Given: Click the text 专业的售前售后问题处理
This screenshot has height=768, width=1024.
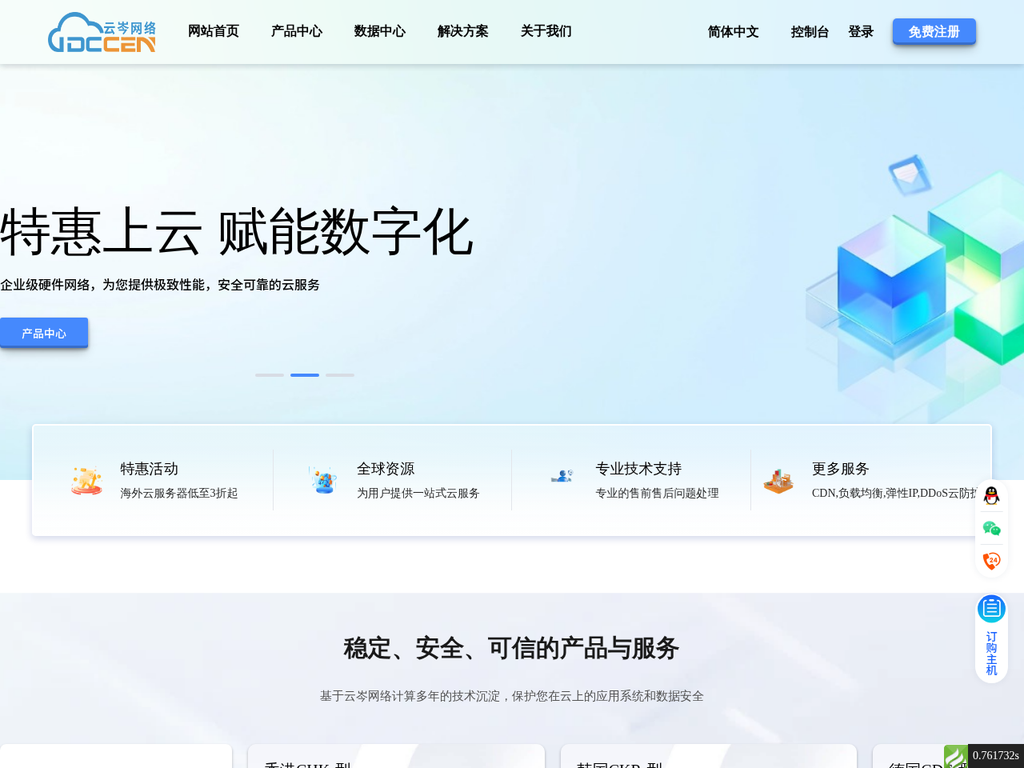Looking at the screenshot, I should tap(657, 493).
